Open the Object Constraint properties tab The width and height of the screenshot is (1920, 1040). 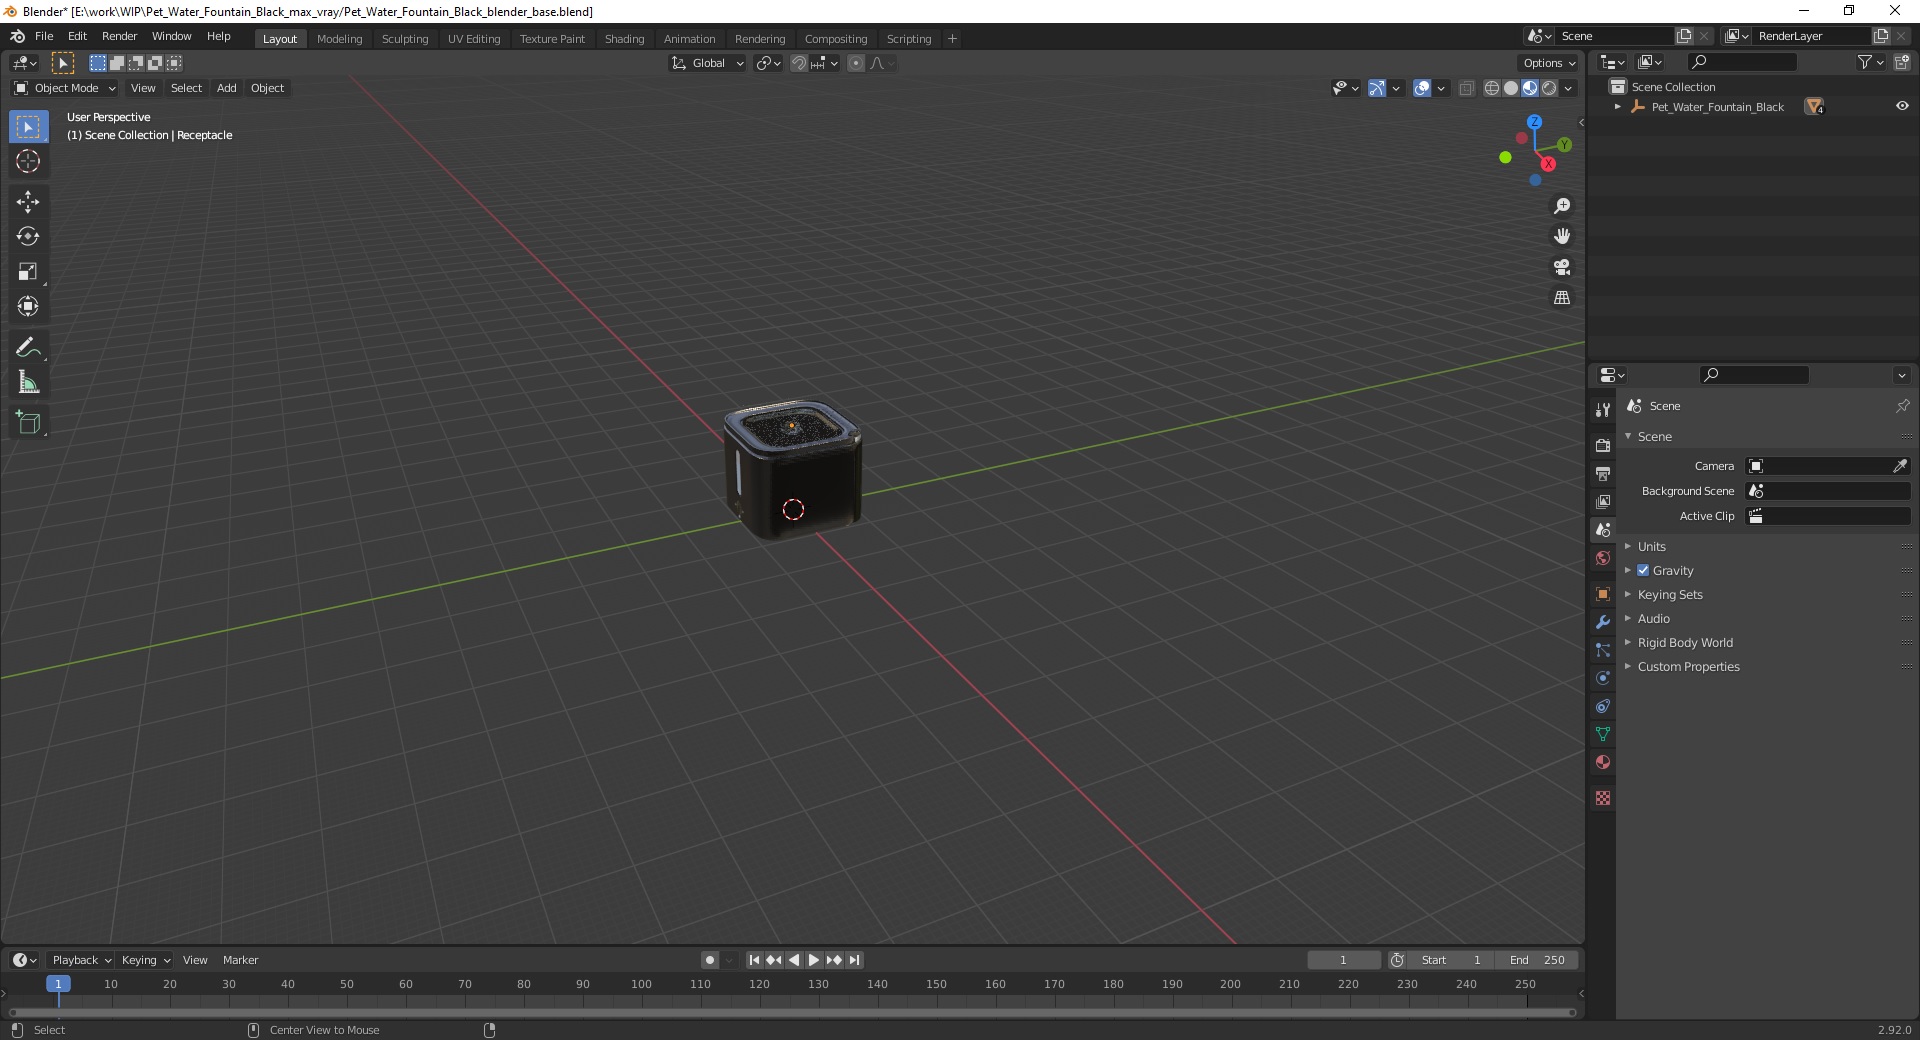pos(1603,706)
